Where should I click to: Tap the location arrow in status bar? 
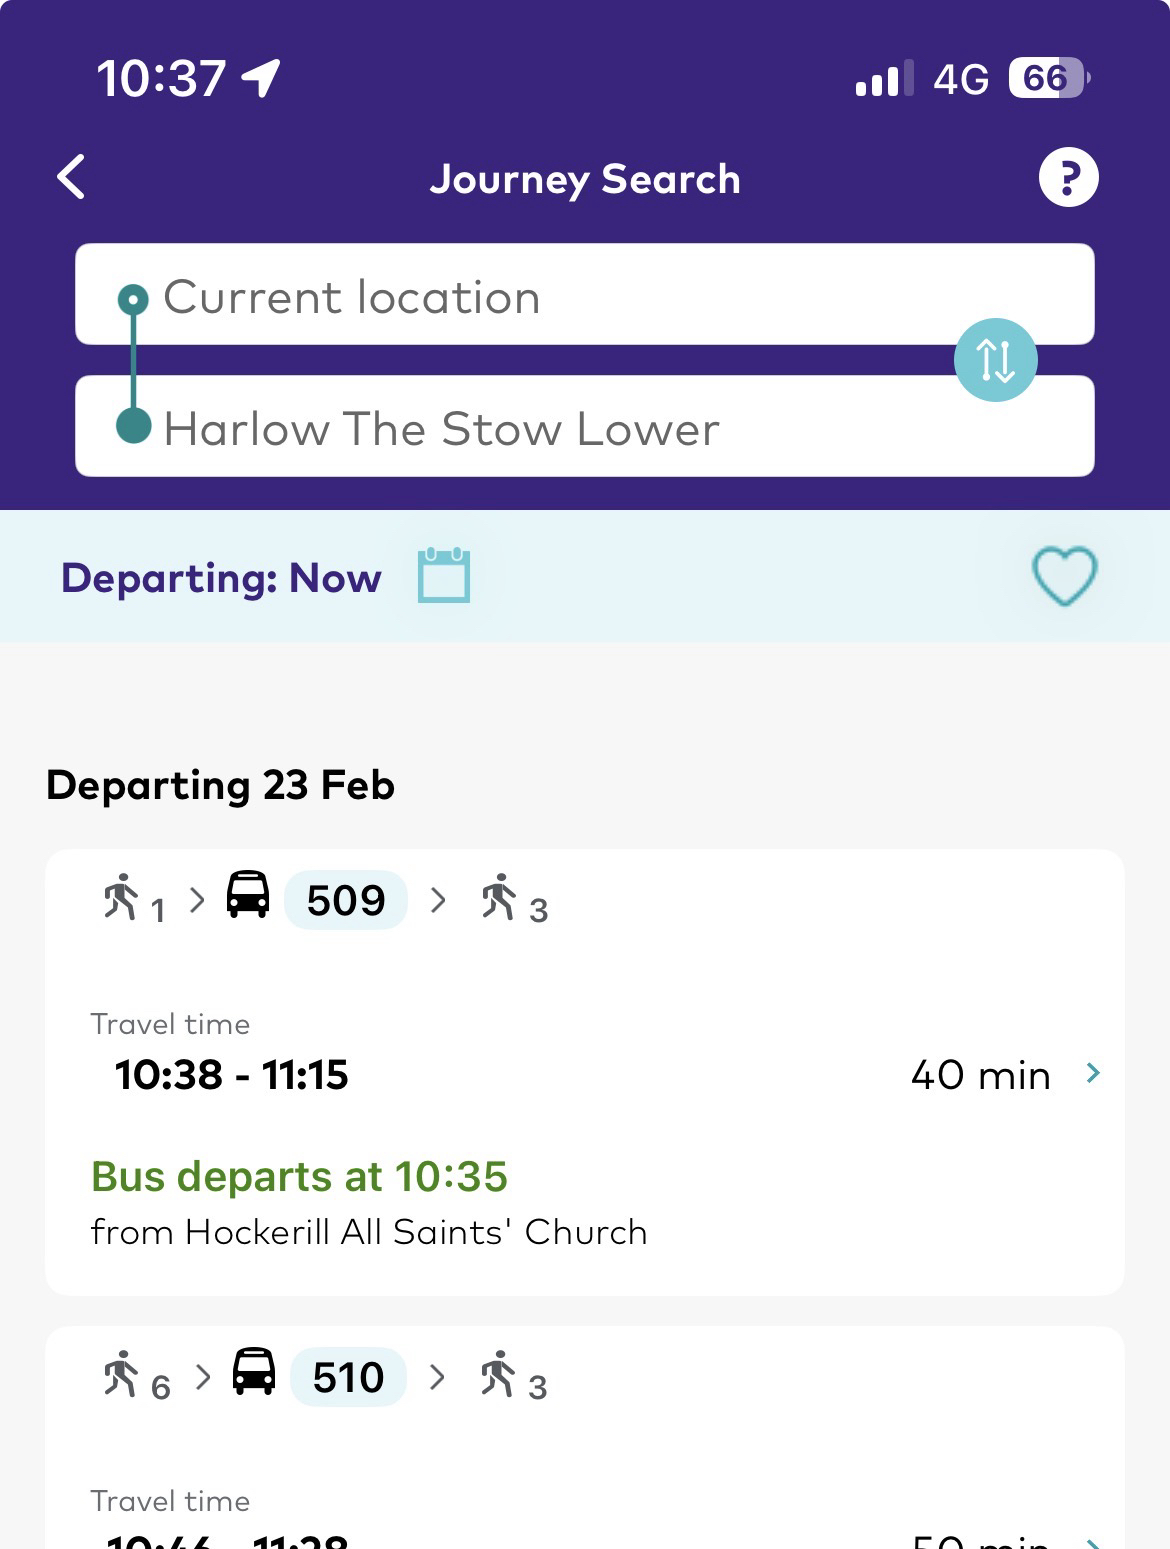[261, 78]
